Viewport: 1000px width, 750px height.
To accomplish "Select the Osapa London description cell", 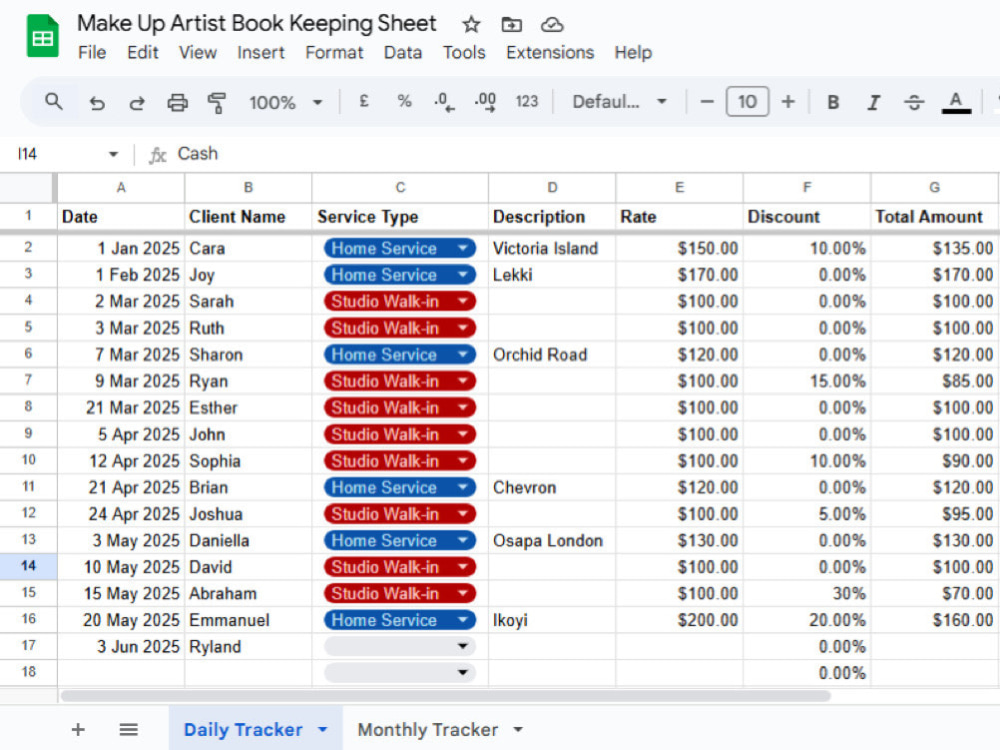I will tap(552, 540).
